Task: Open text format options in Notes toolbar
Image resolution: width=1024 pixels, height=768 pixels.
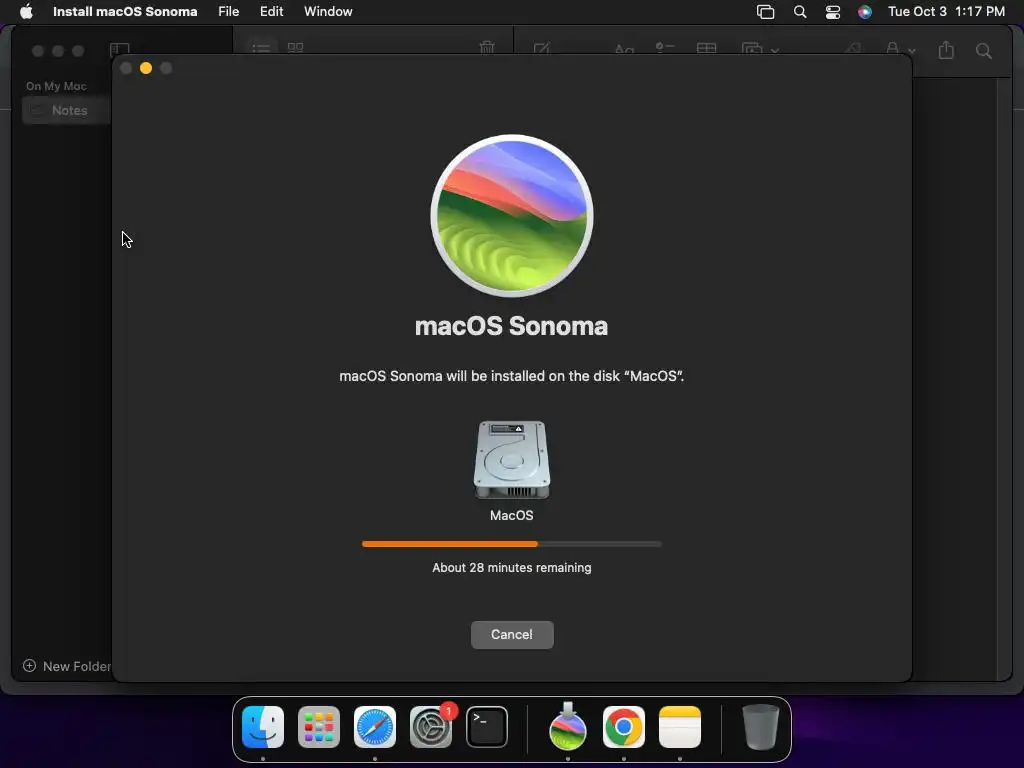Action: (624, 49)
